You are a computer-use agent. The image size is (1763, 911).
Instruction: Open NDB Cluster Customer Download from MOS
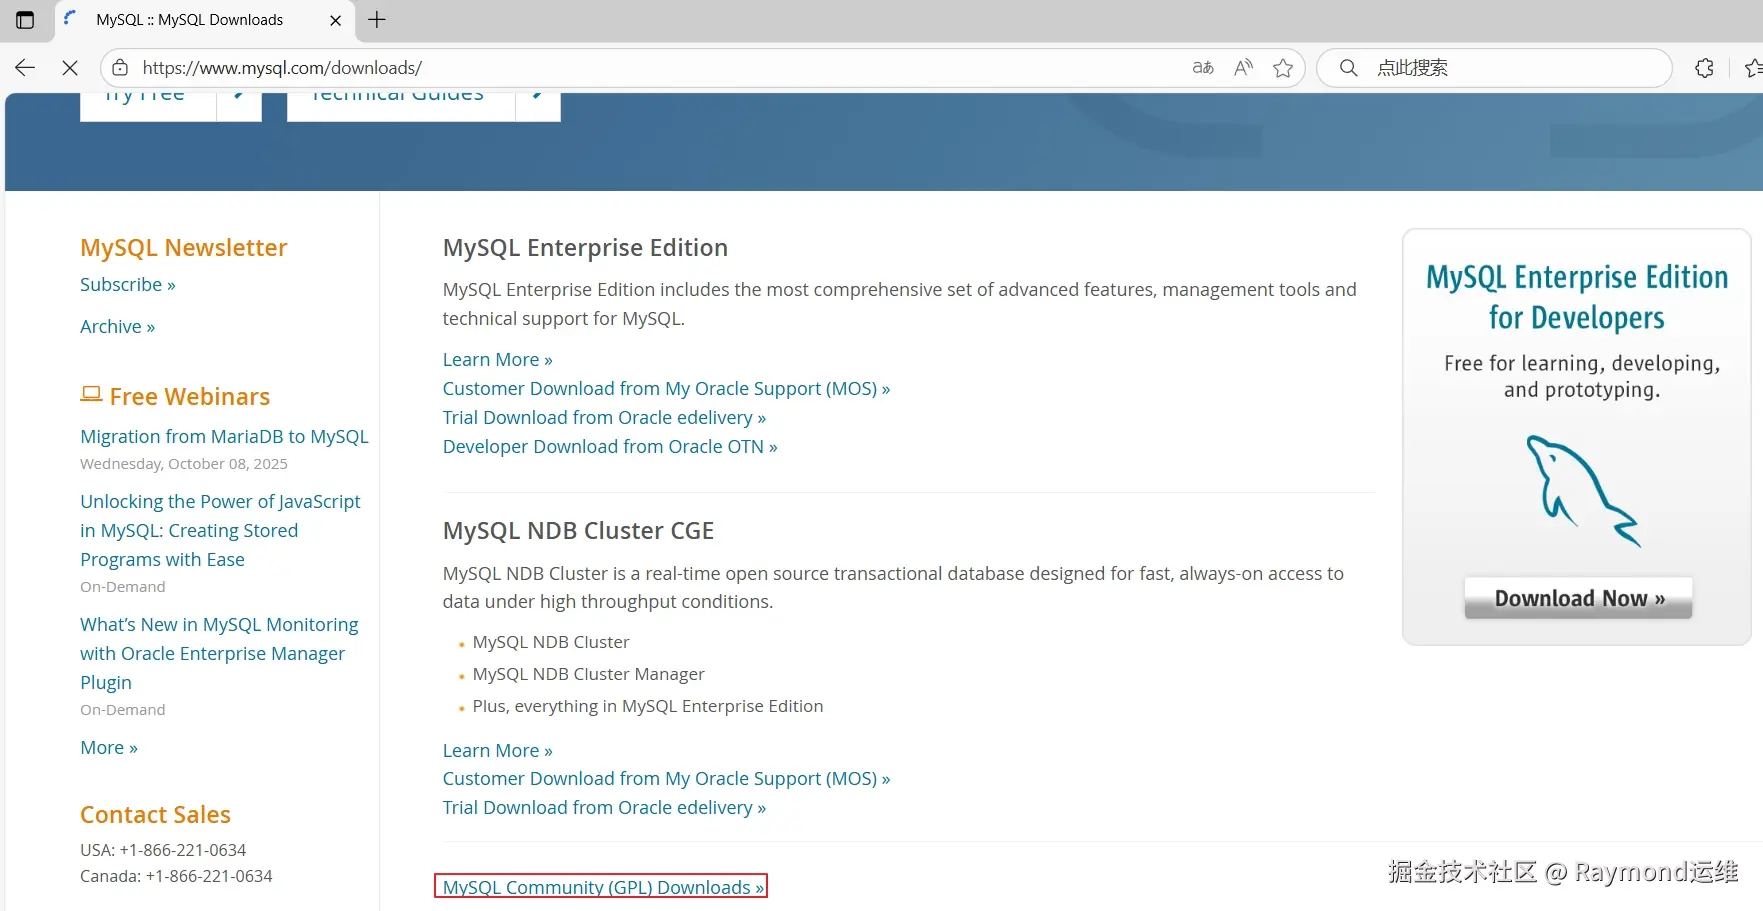[x=666, y=779]
